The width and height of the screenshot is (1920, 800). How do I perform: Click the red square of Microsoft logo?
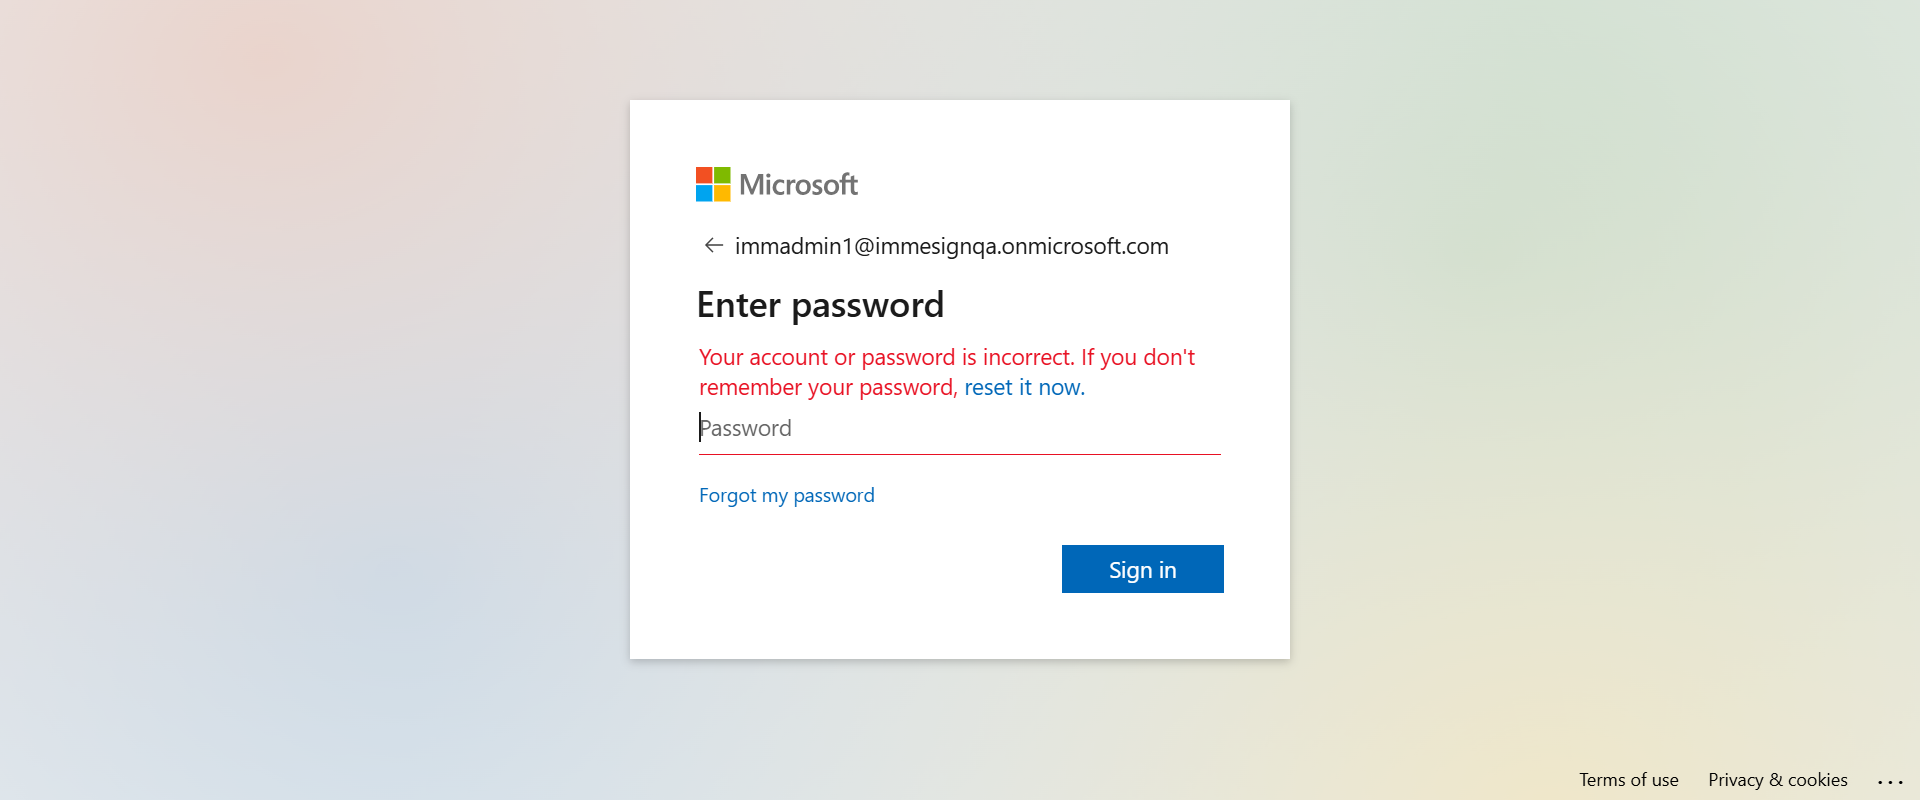coord(704,175)
